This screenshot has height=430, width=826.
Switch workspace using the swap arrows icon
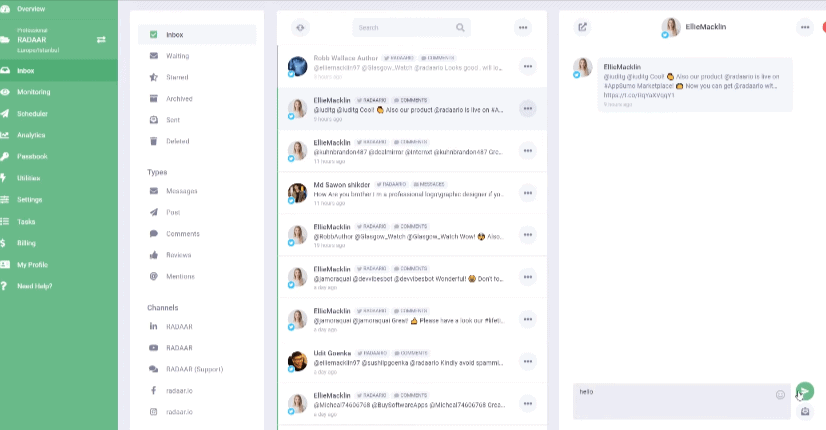(100, 39)
